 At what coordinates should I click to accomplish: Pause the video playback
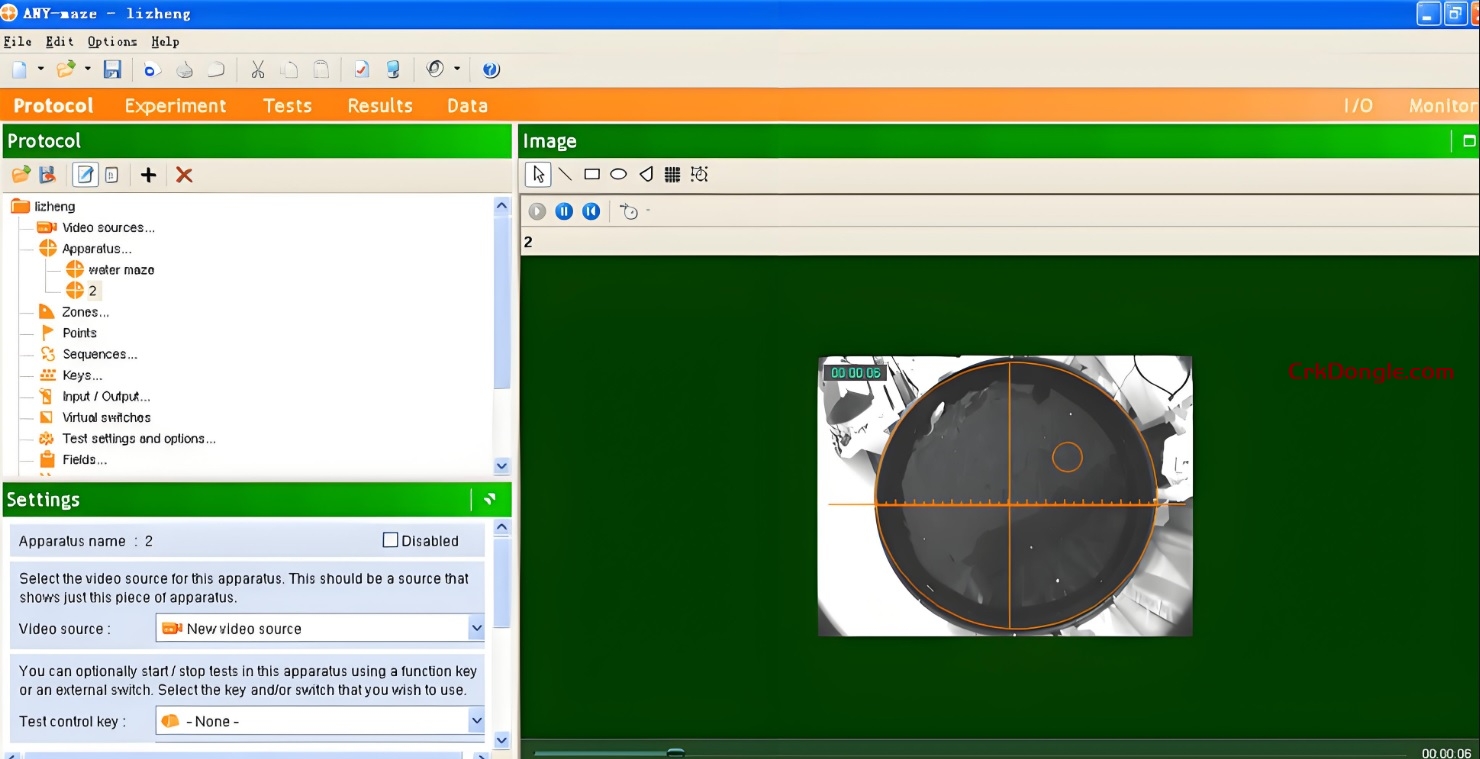tap(564, 211)
